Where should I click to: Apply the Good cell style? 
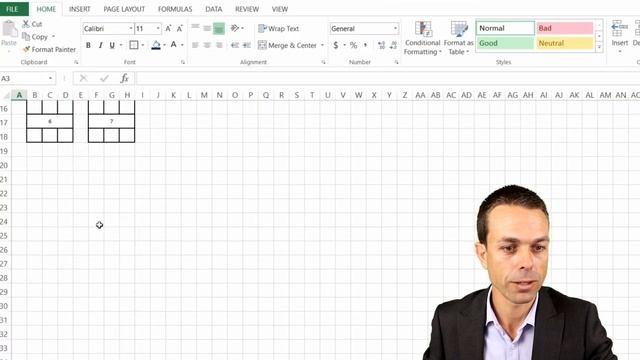click(505, 43)
